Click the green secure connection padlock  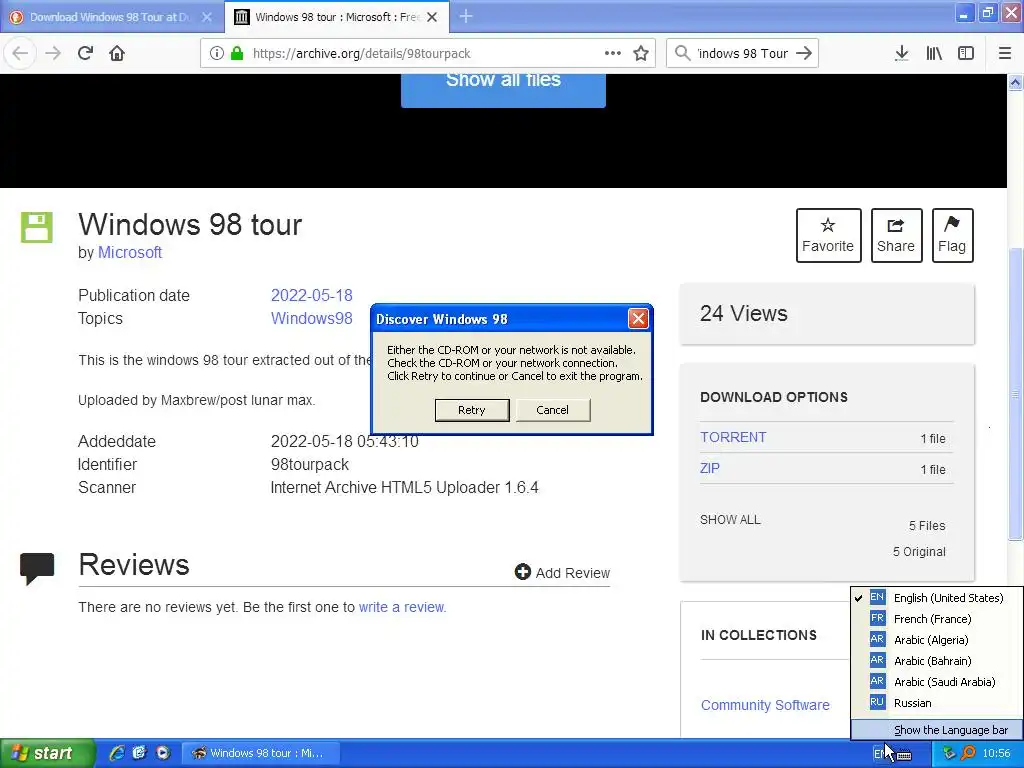(x=237, y=54)
